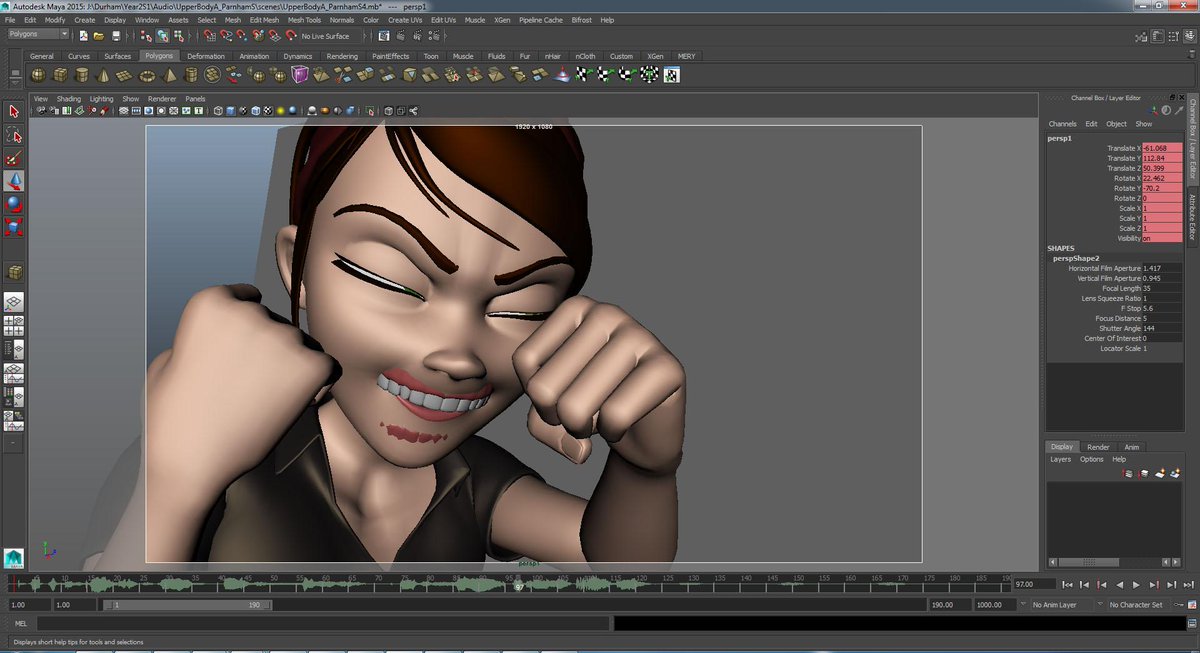Select the arrow Select tool
The width and height of the screenshot is (1200, 653).
pyautogui.click(x=14, y=112)
